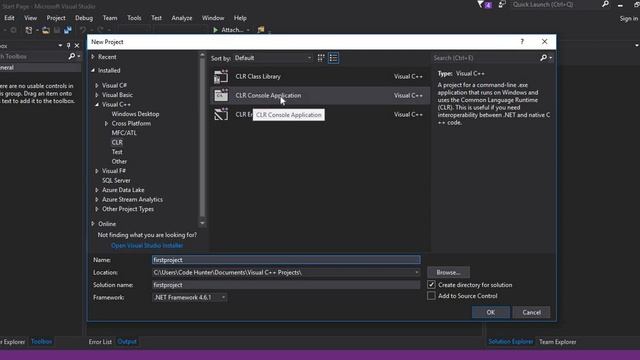Select the Windows Desktop tree item

135,114
